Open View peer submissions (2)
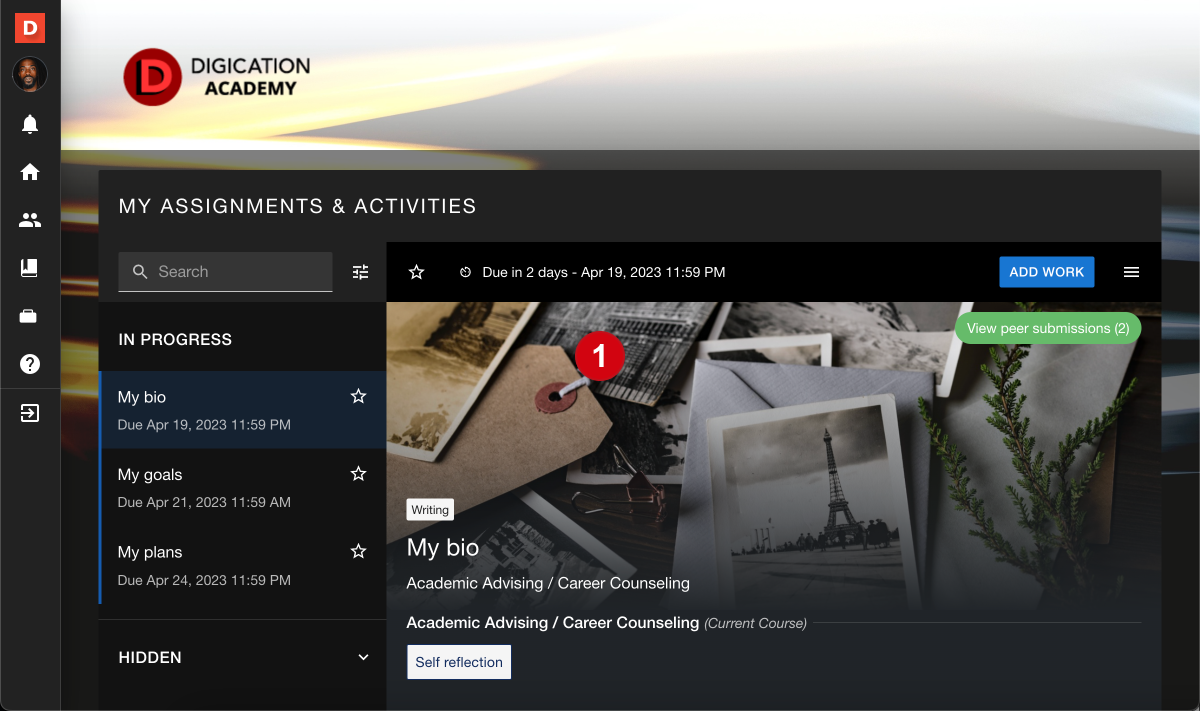1200x711 pixels. [1048, 328]
